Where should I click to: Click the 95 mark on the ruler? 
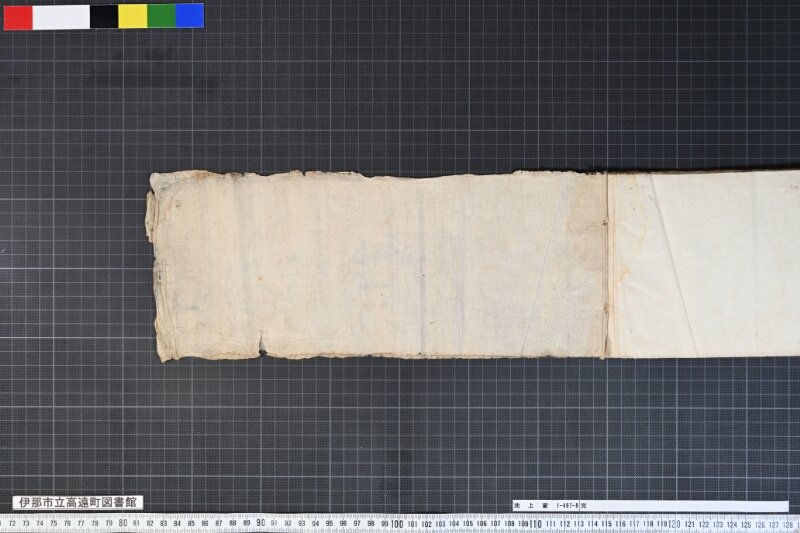point(329,523)
